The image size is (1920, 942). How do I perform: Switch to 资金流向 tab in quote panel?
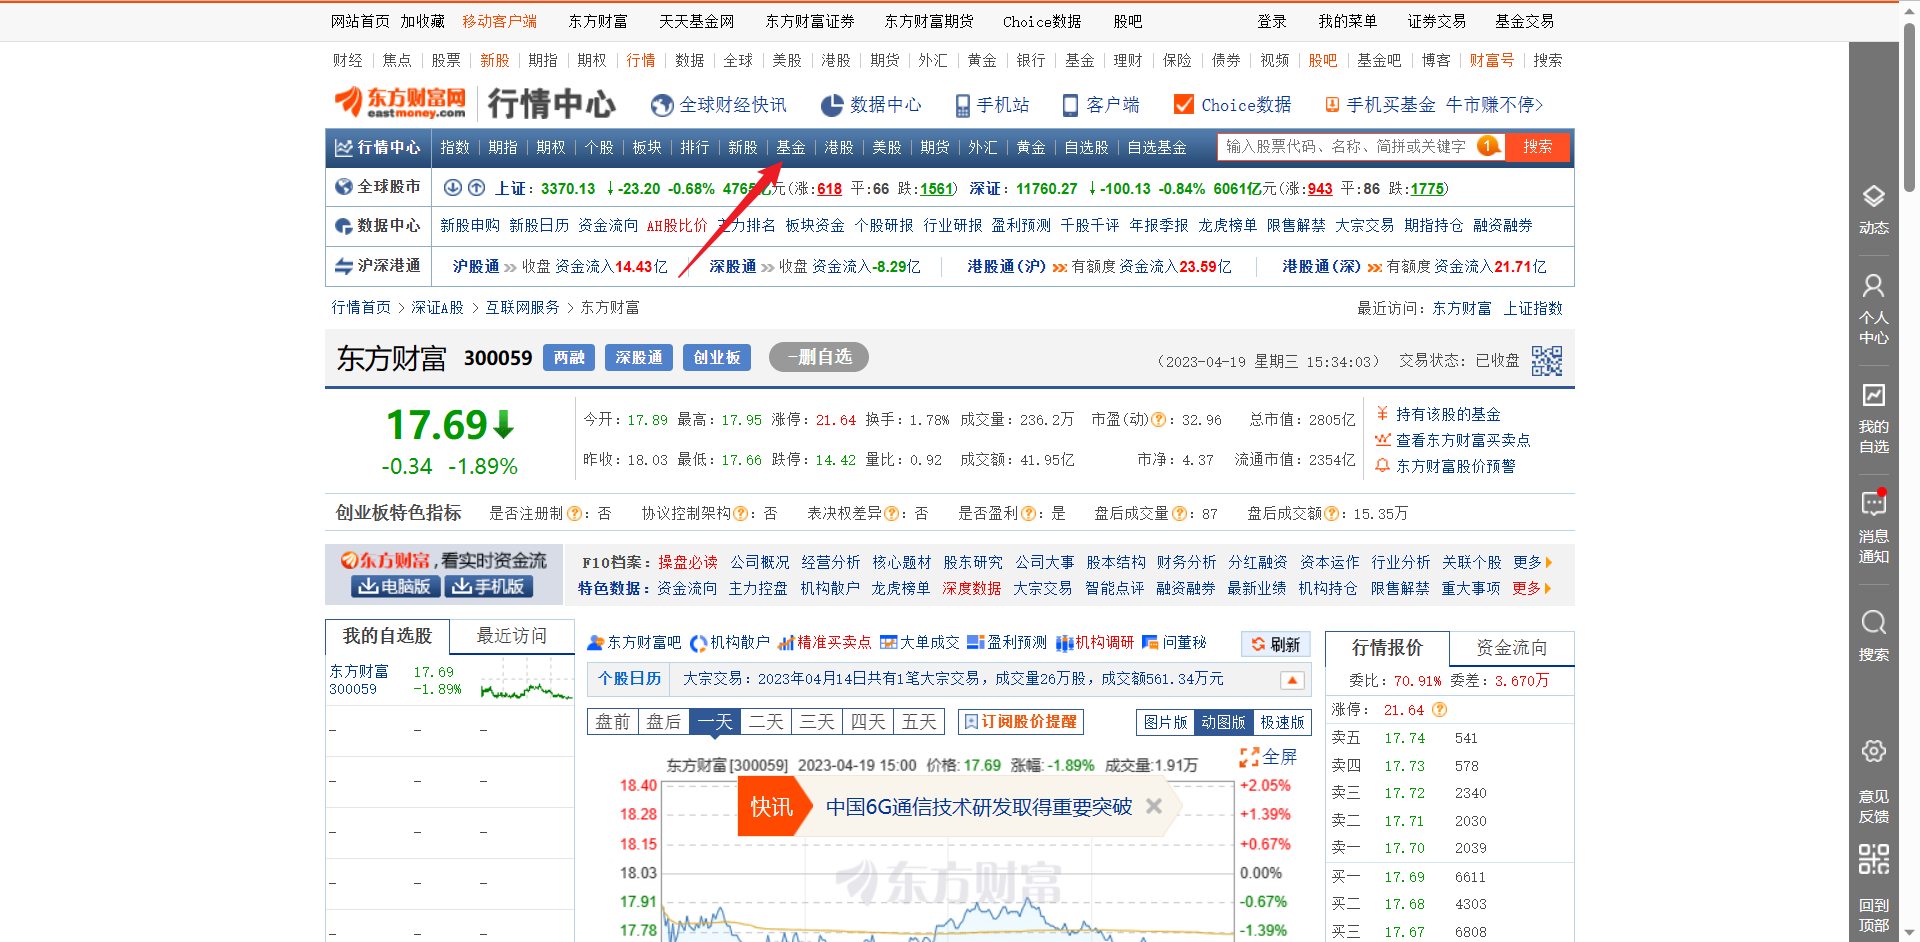(1511, 648)
